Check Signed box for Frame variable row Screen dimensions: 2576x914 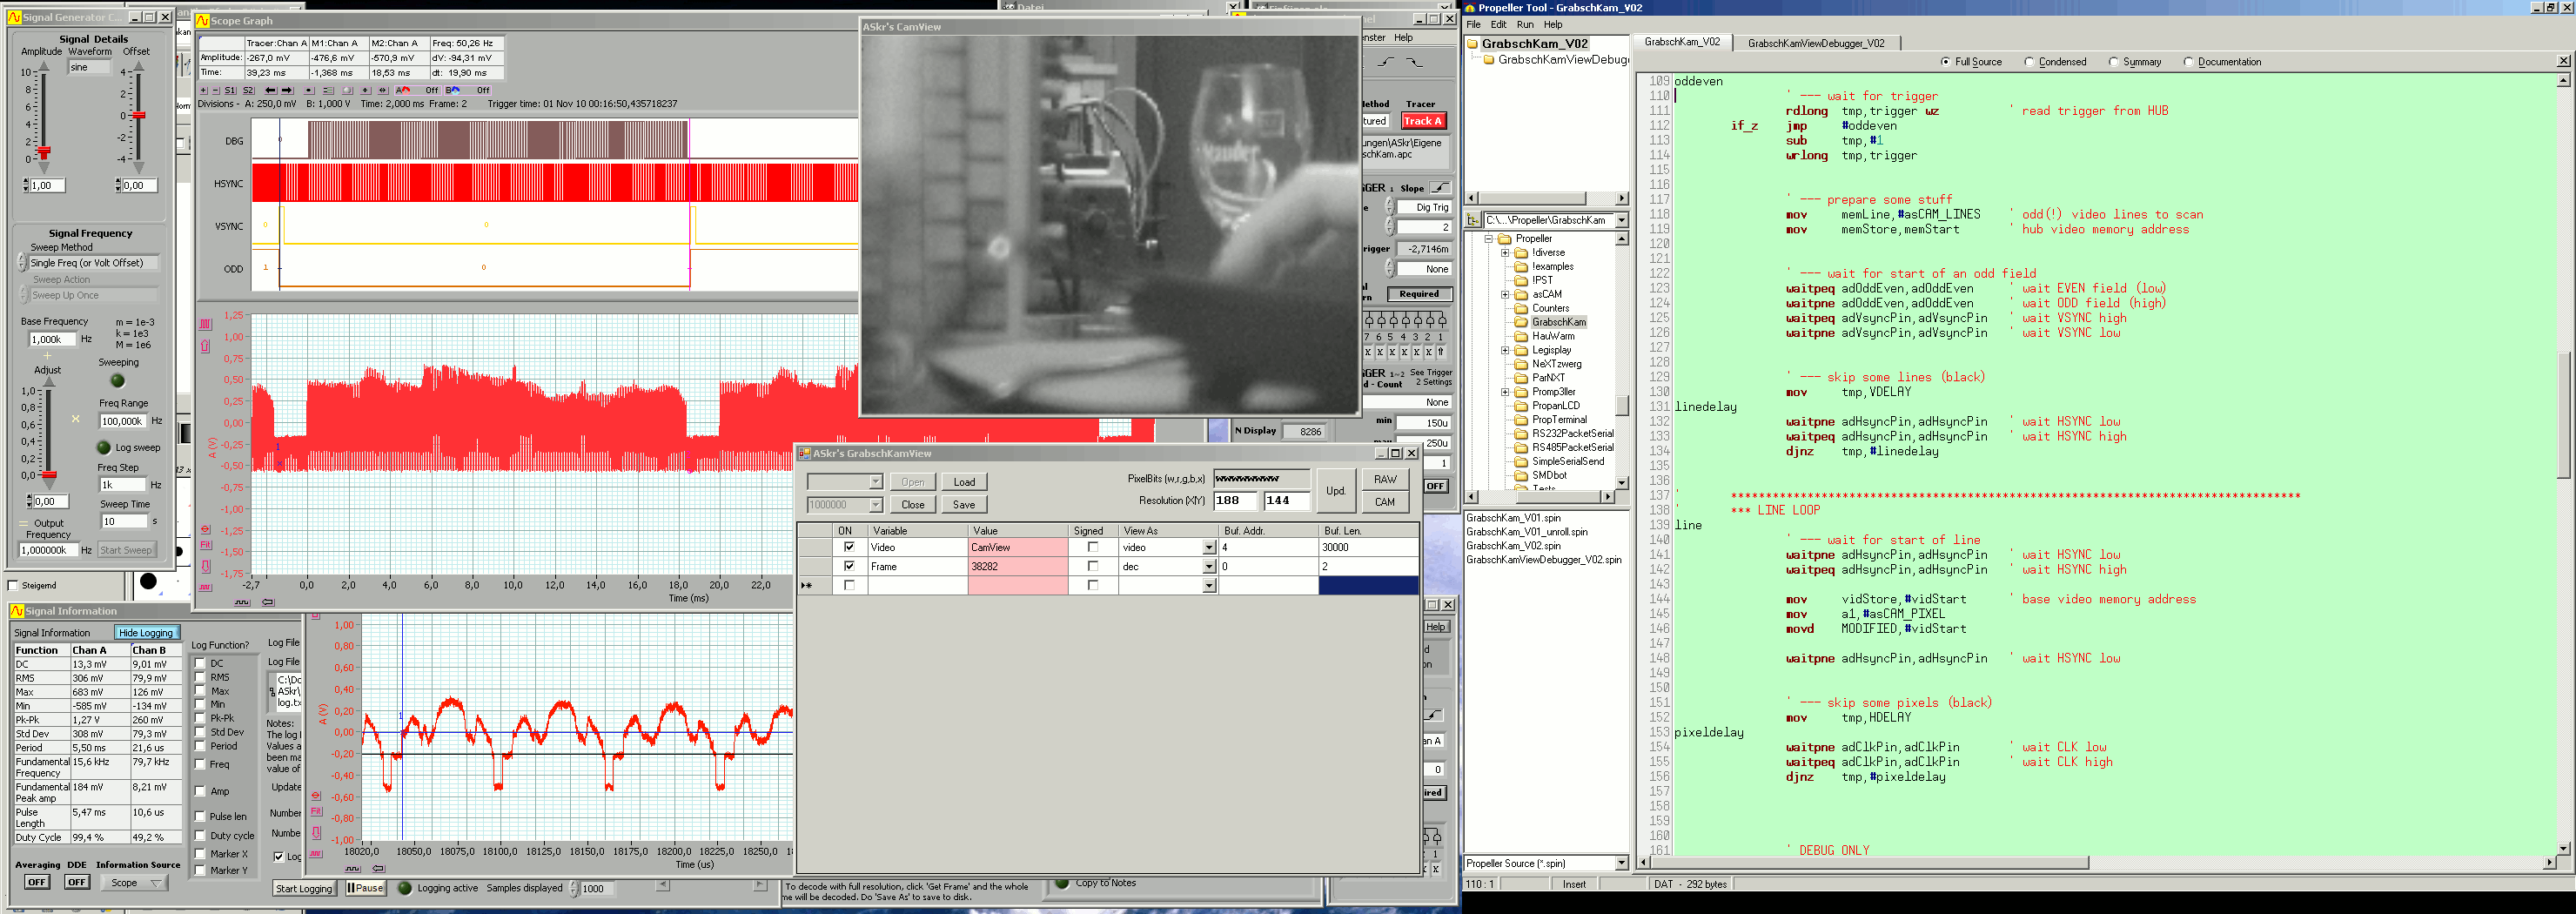(x=1092, y=566)
